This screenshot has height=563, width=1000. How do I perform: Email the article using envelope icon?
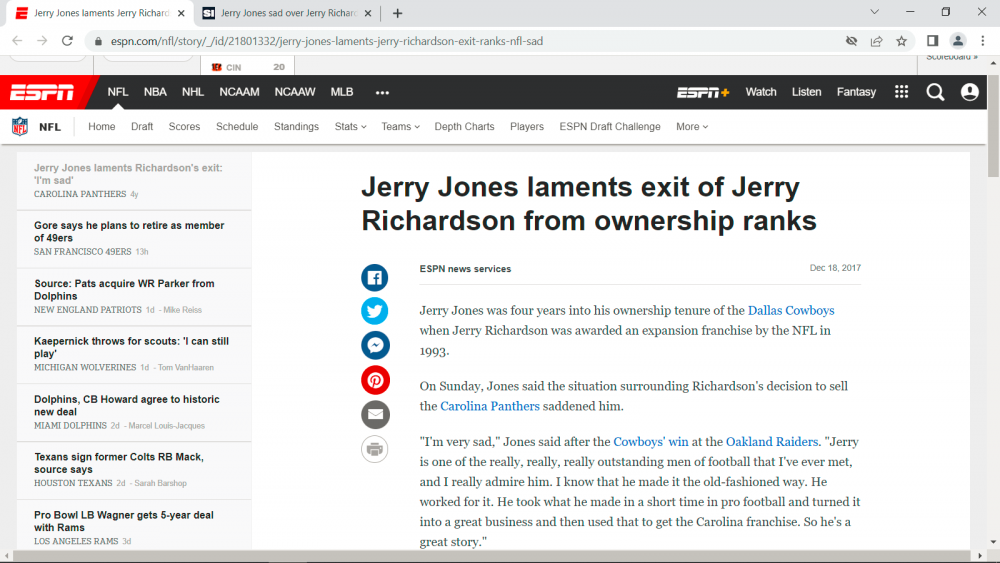pos(375,414)
